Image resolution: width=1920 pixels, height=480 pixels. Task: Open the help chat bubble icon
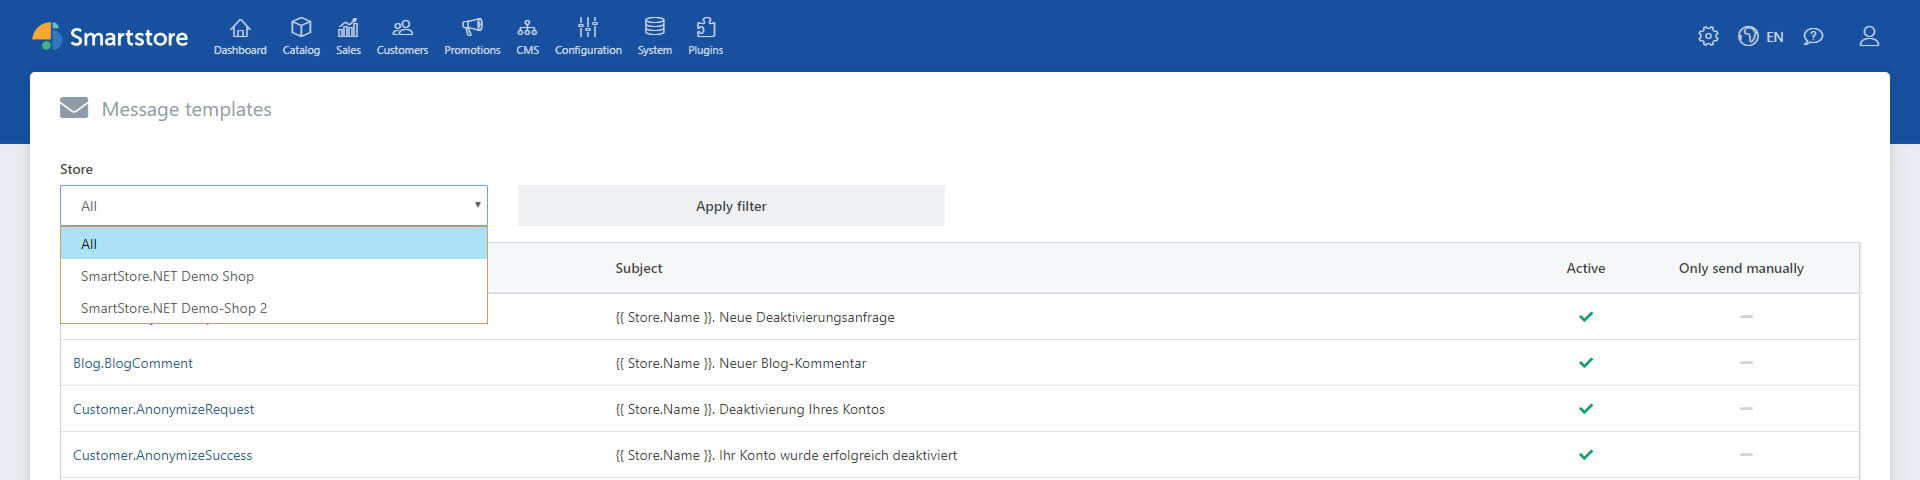(1813, 37)
